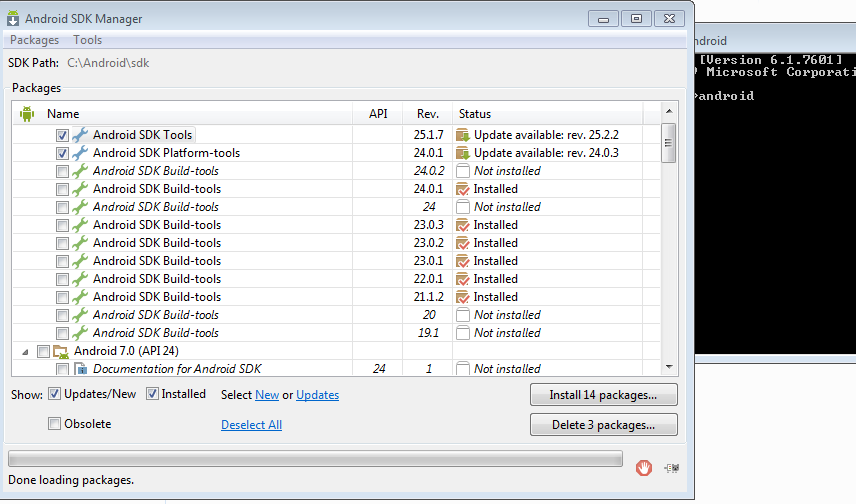Image resolution: width=856 pixels, height=504 pixels.
Task: Click the wrench icon for Android SDK Platform-tools
Action: [80, 153]
